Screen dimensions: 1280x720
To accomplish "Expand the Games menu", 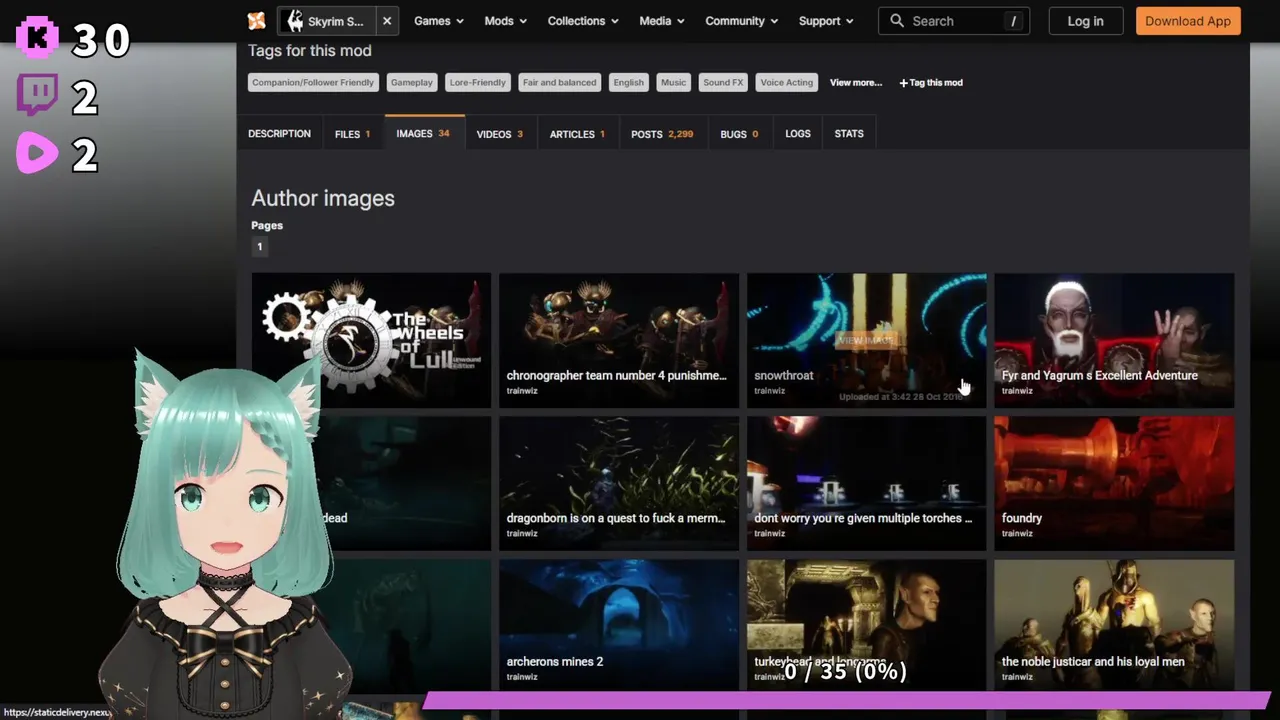I will coord(440,21).
